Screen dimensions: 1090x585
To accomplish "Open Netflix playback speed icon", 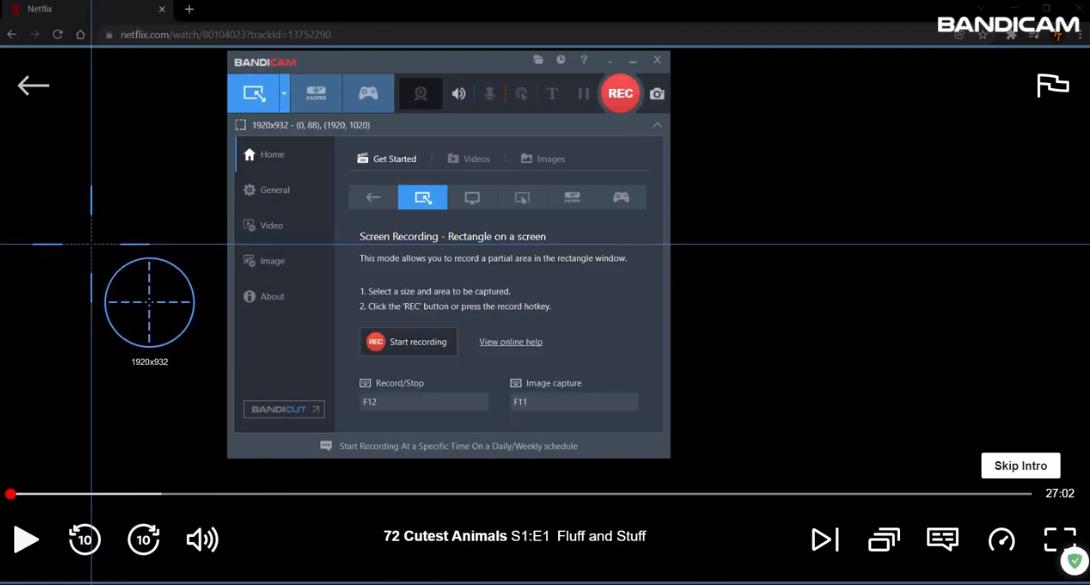I will (1002, 539).
